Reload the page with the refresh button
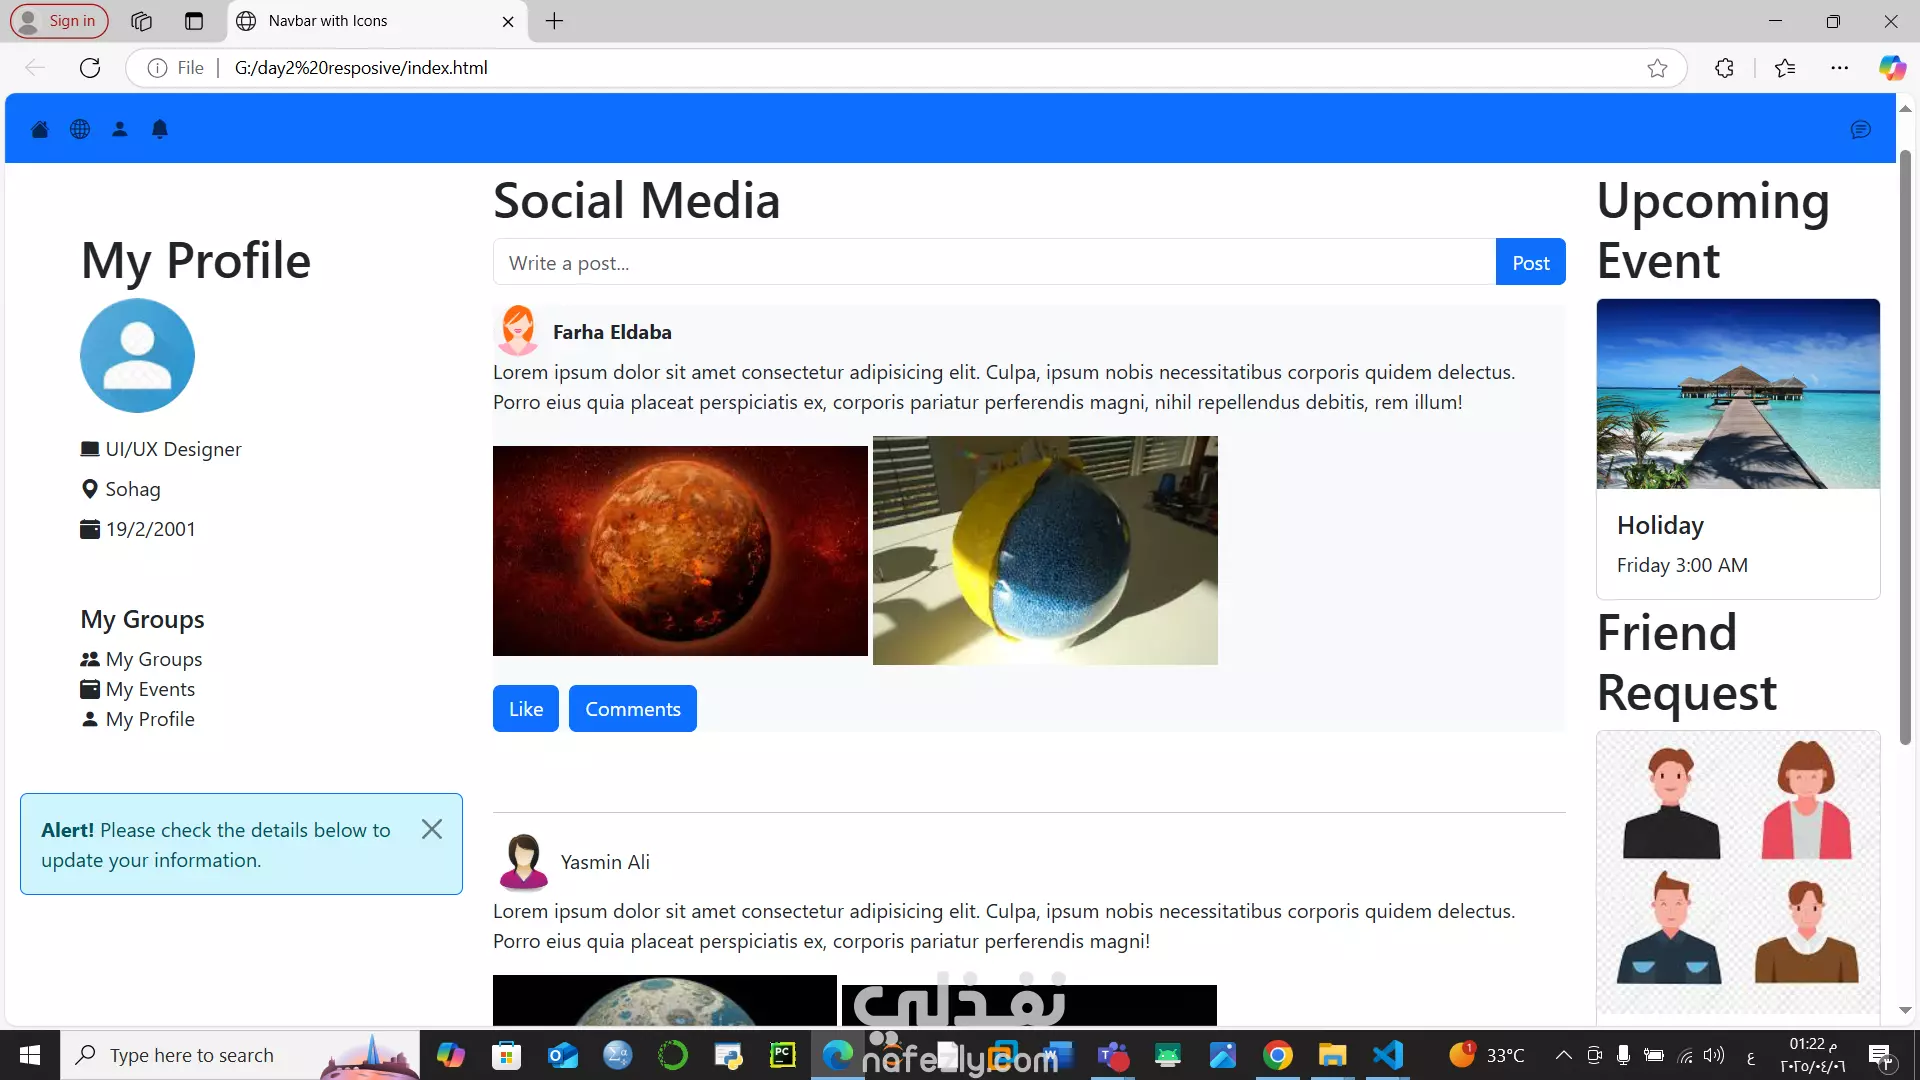The image size is (1920, 1080). 90,68
